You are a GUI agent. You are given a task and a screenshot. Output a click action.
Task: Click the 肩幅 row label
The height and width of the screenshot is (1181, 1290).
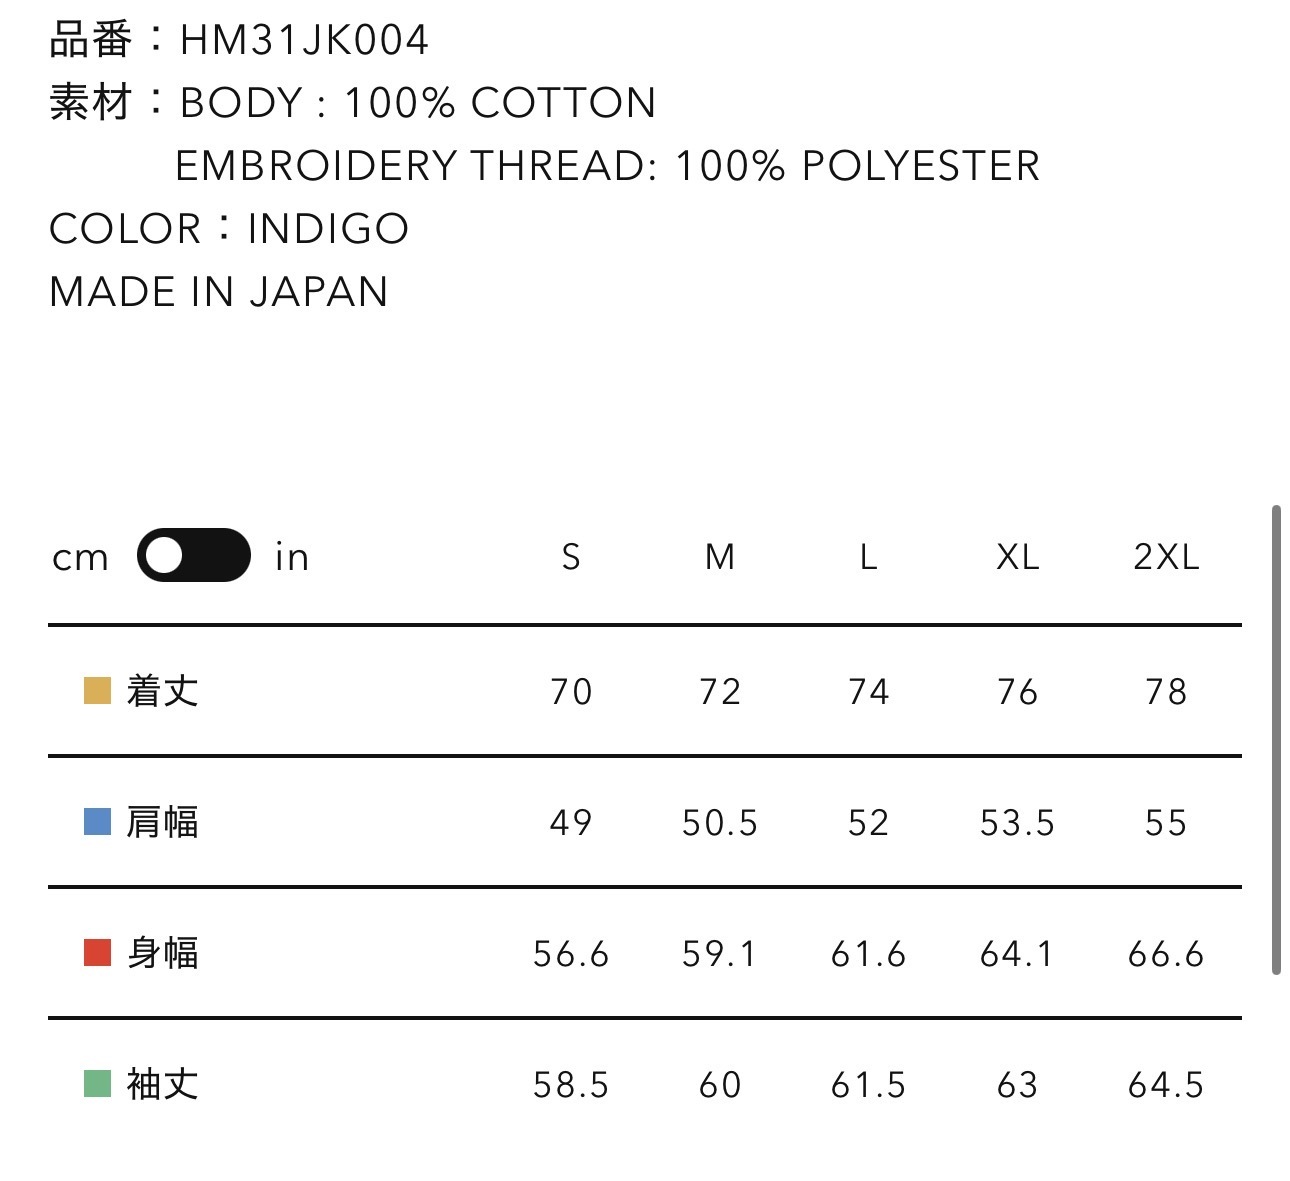[x=163, y=822]
